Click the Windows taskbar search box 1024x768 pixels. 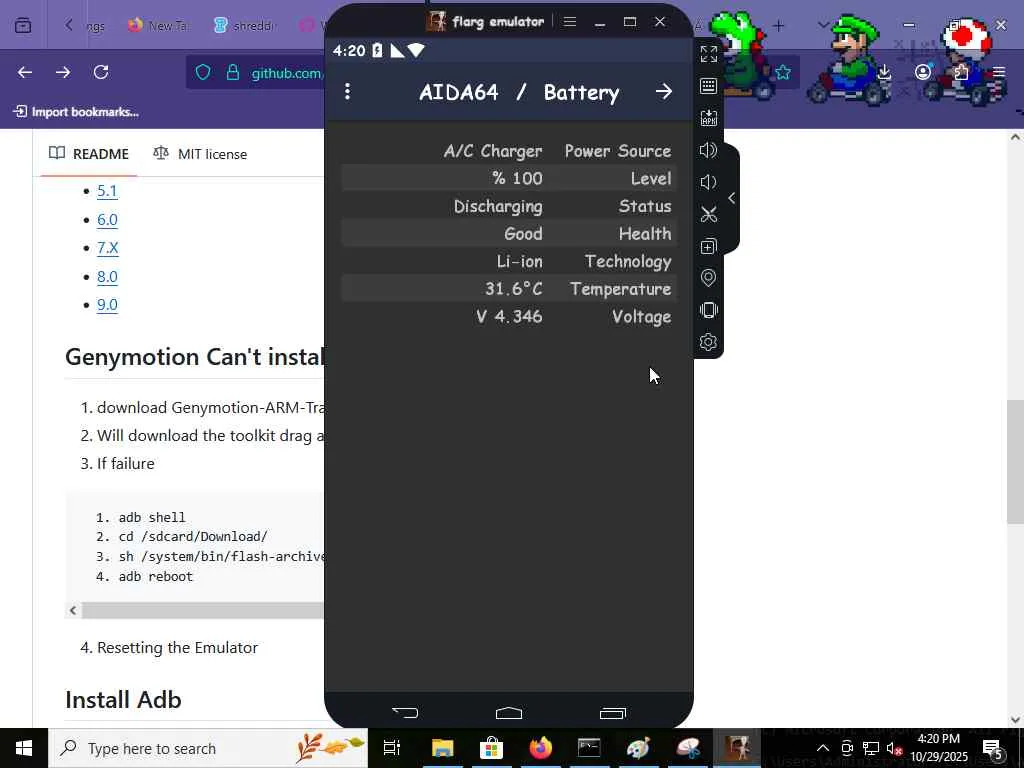[208, 748]
